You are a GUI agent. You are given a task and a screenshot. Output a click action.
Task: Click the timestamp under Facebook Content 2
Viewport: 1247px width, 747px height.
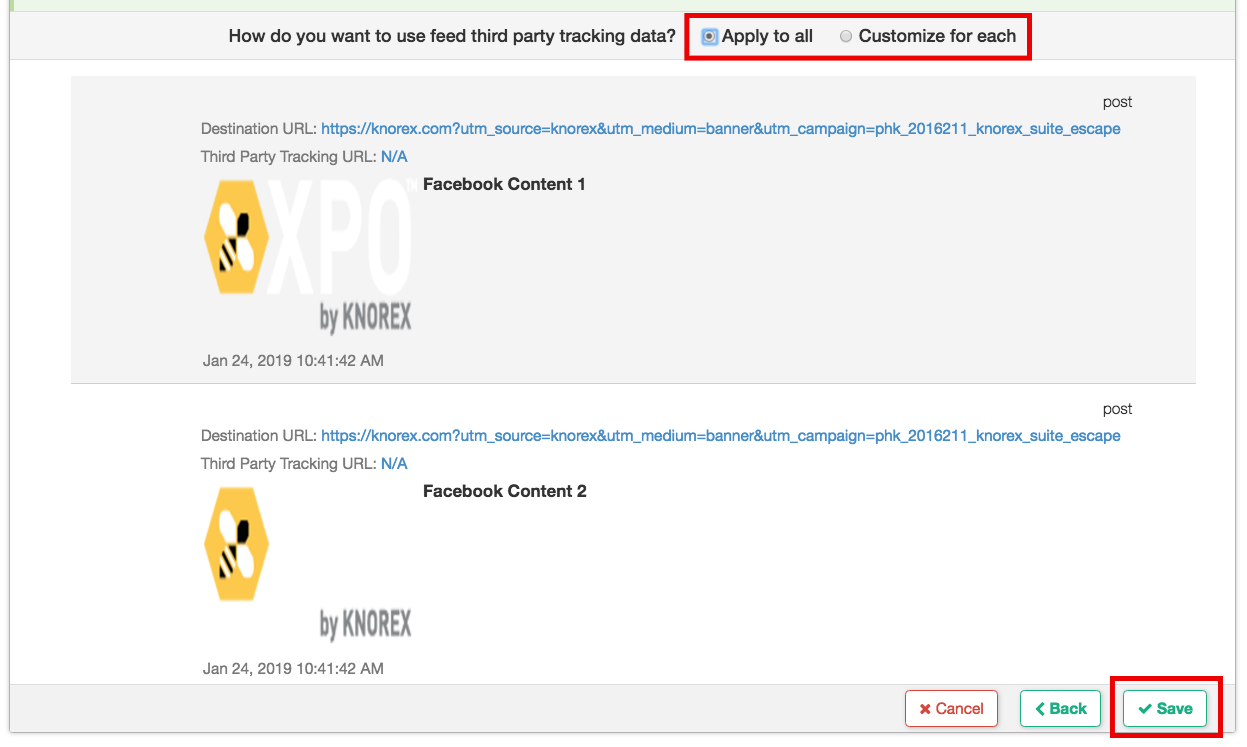pos(293,668)
